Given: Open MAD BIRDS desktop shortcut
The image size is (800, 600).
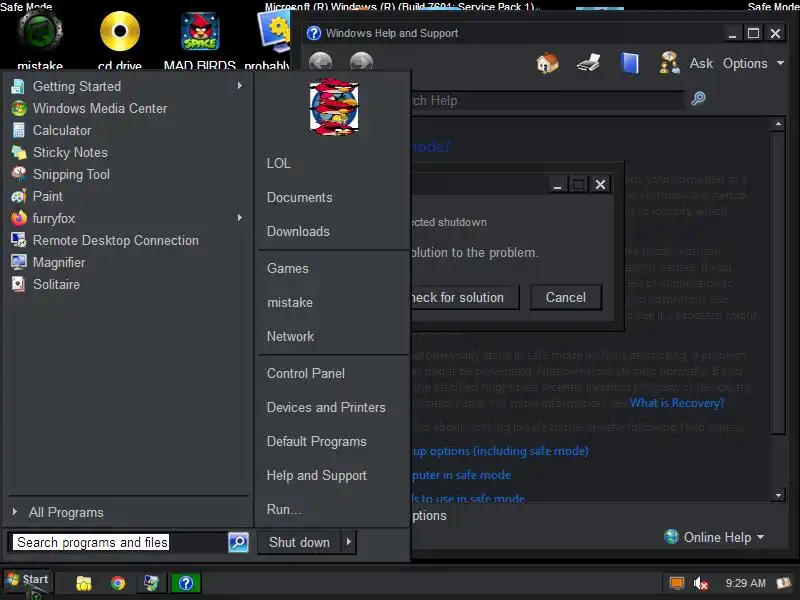Looking at the screenshot, I should point(199,38).
